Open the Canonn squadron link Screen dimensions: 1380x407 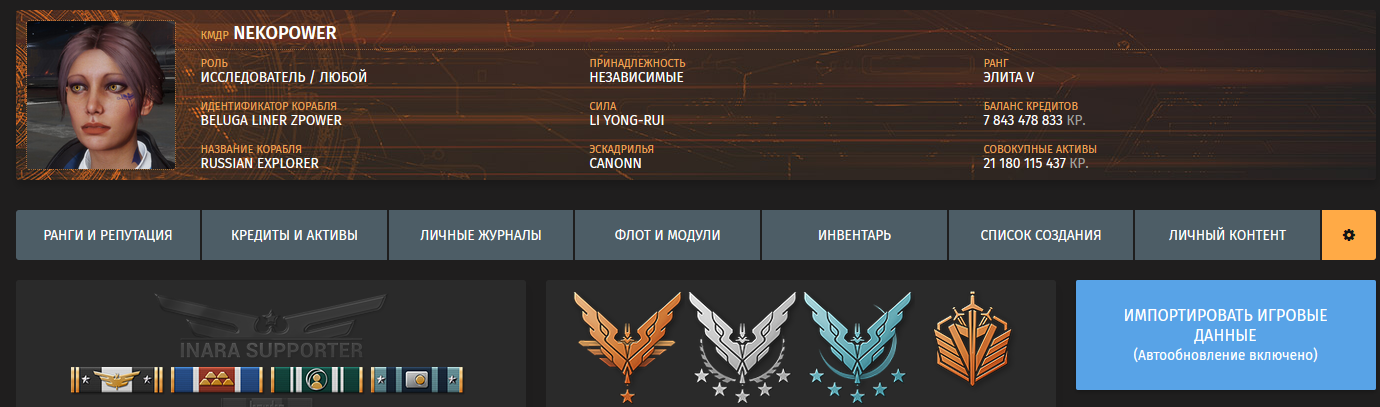(616, 163)
